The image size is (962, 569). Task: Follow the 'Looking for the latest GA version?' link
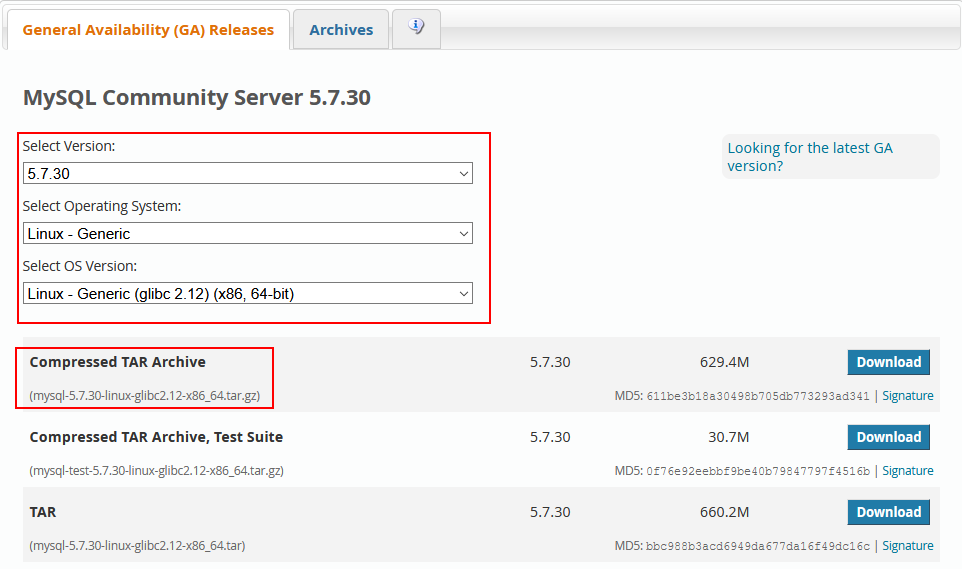pos(810,157)
